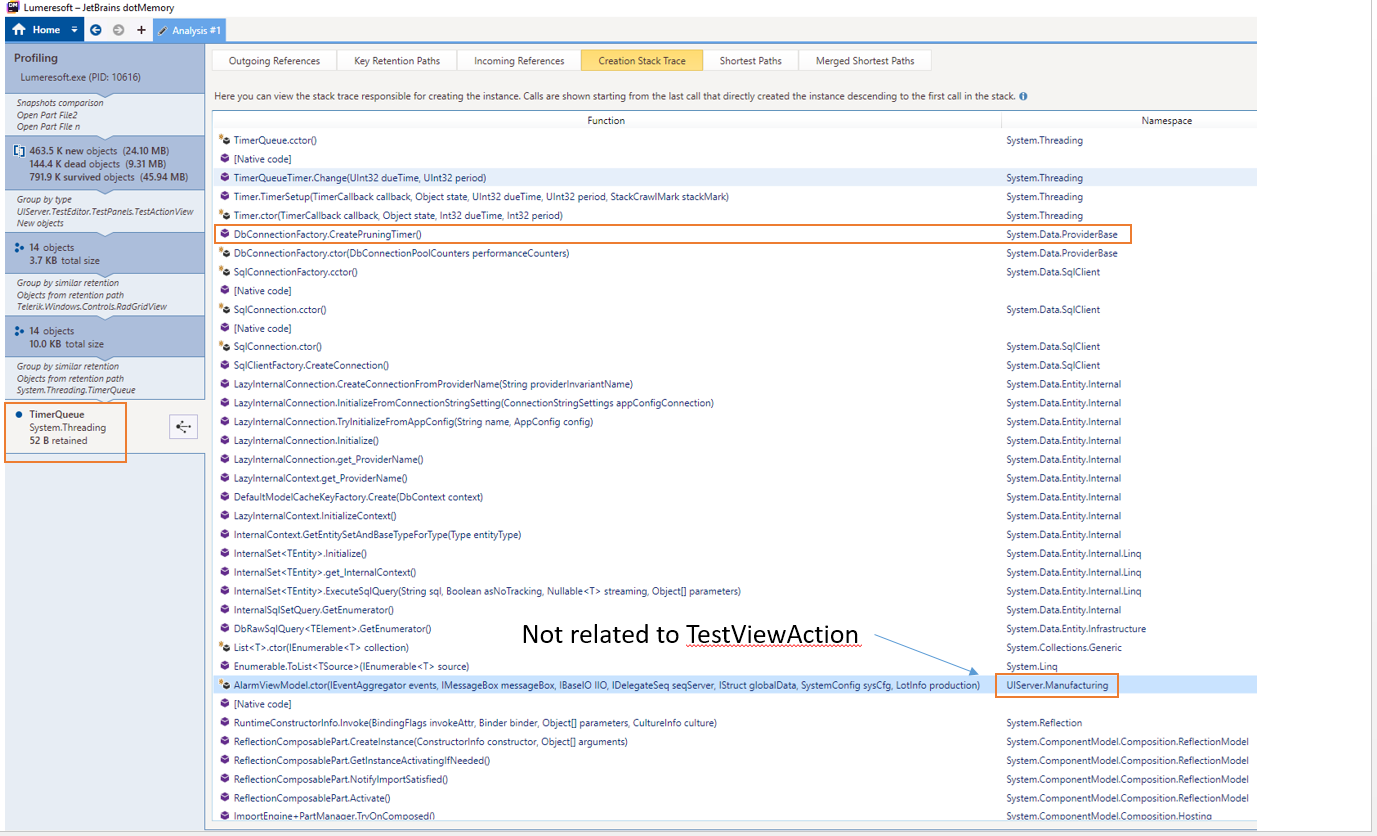Open the Home dropdown arrow menu
The image size is (1377, 836).
point(74,30)
